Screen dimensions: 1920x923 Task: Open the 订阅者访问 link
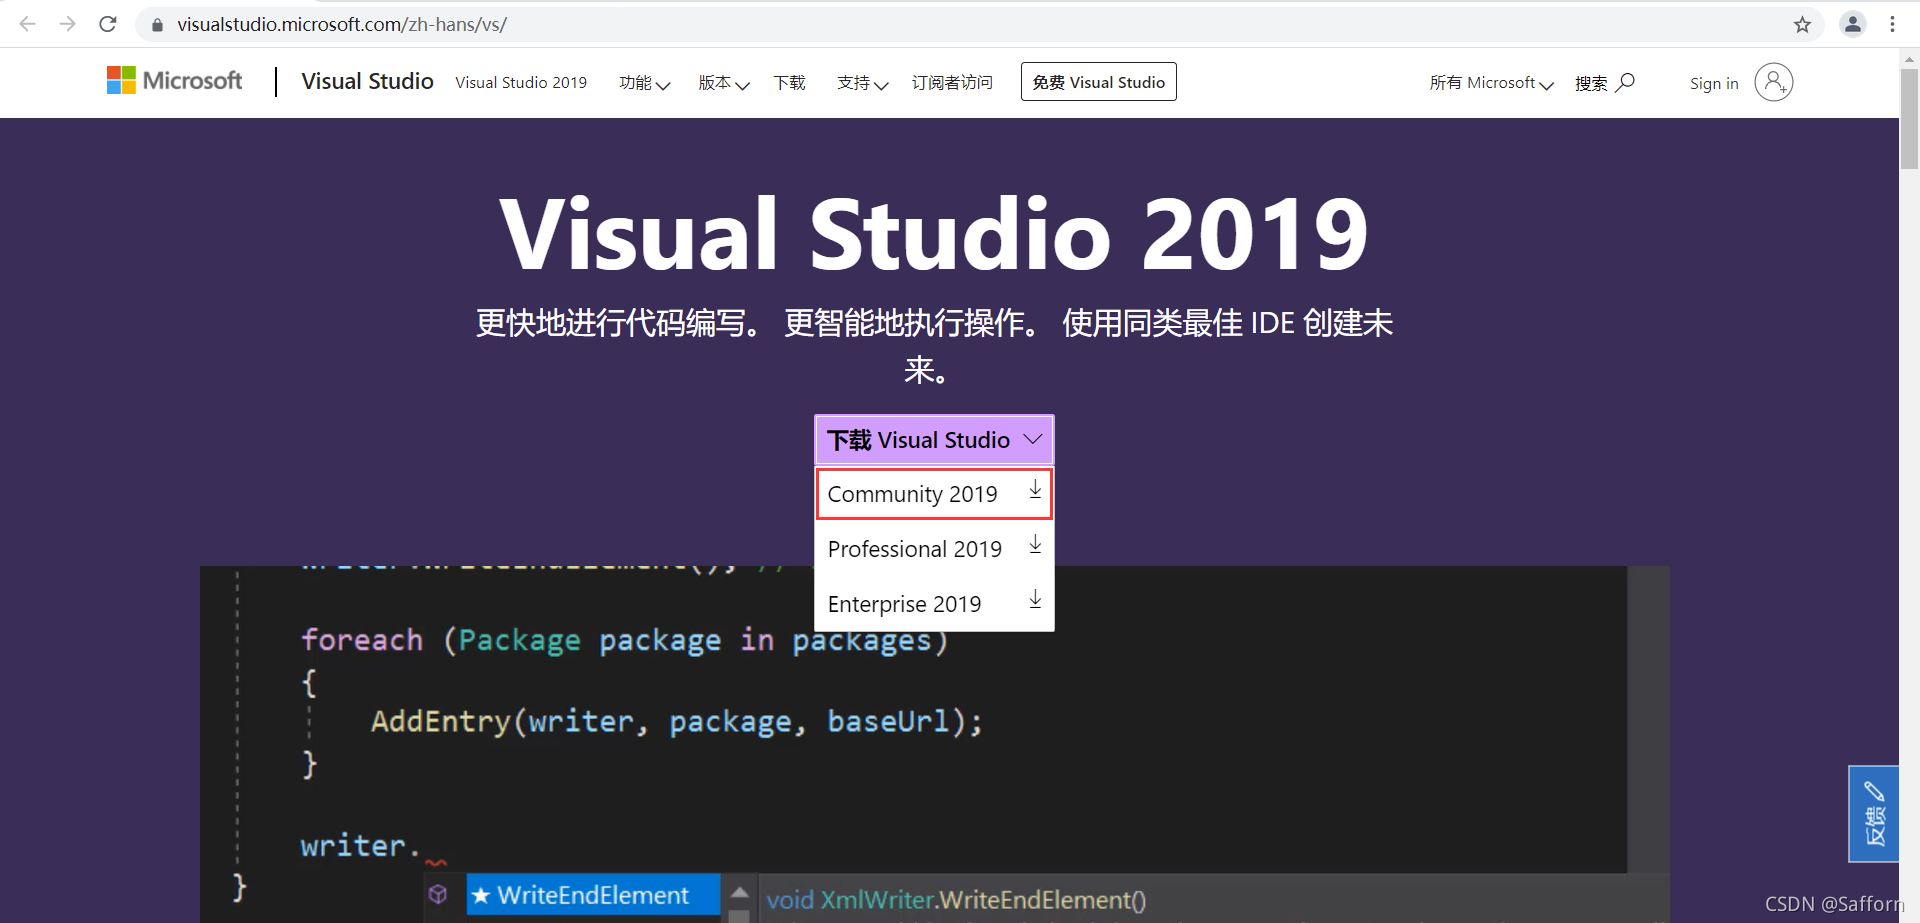[x=952, y=83]
